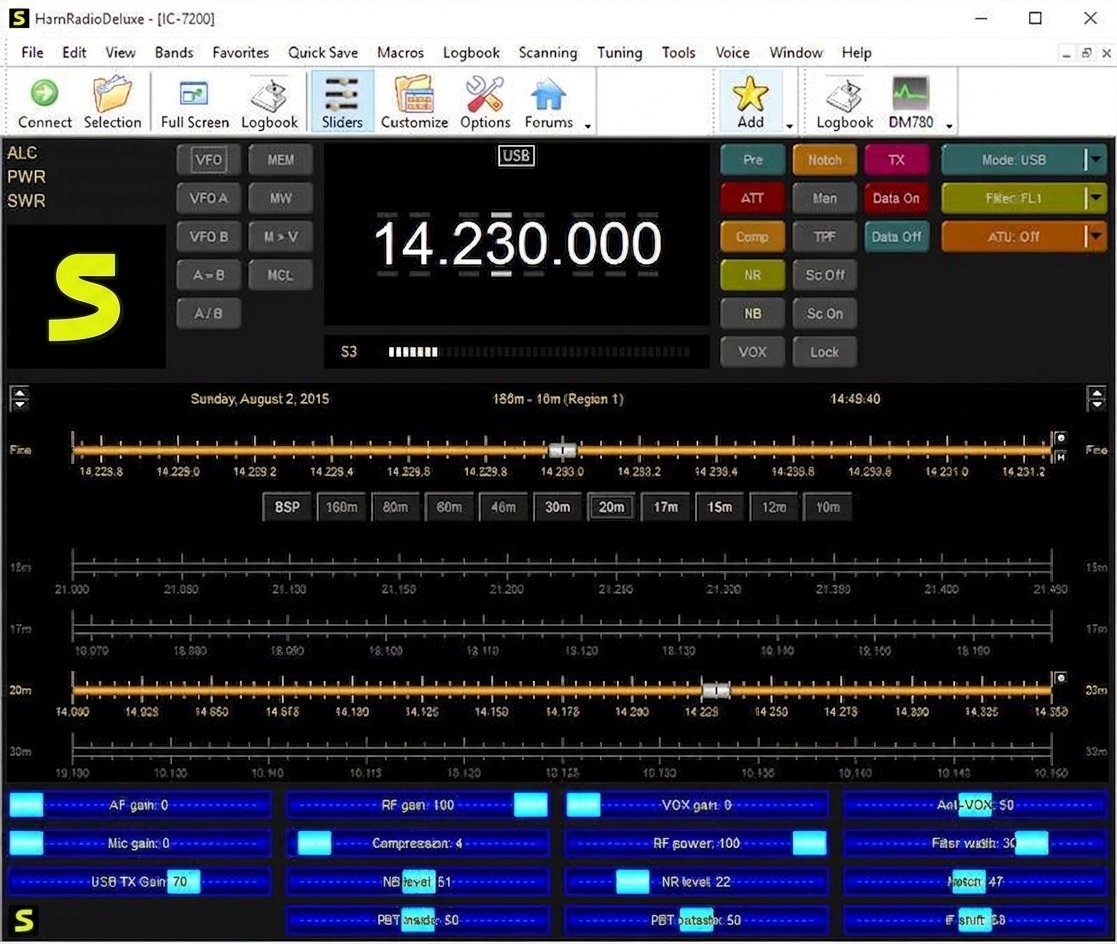
Task: Toggle the ATT attenuator button
Action: point(752,198)
